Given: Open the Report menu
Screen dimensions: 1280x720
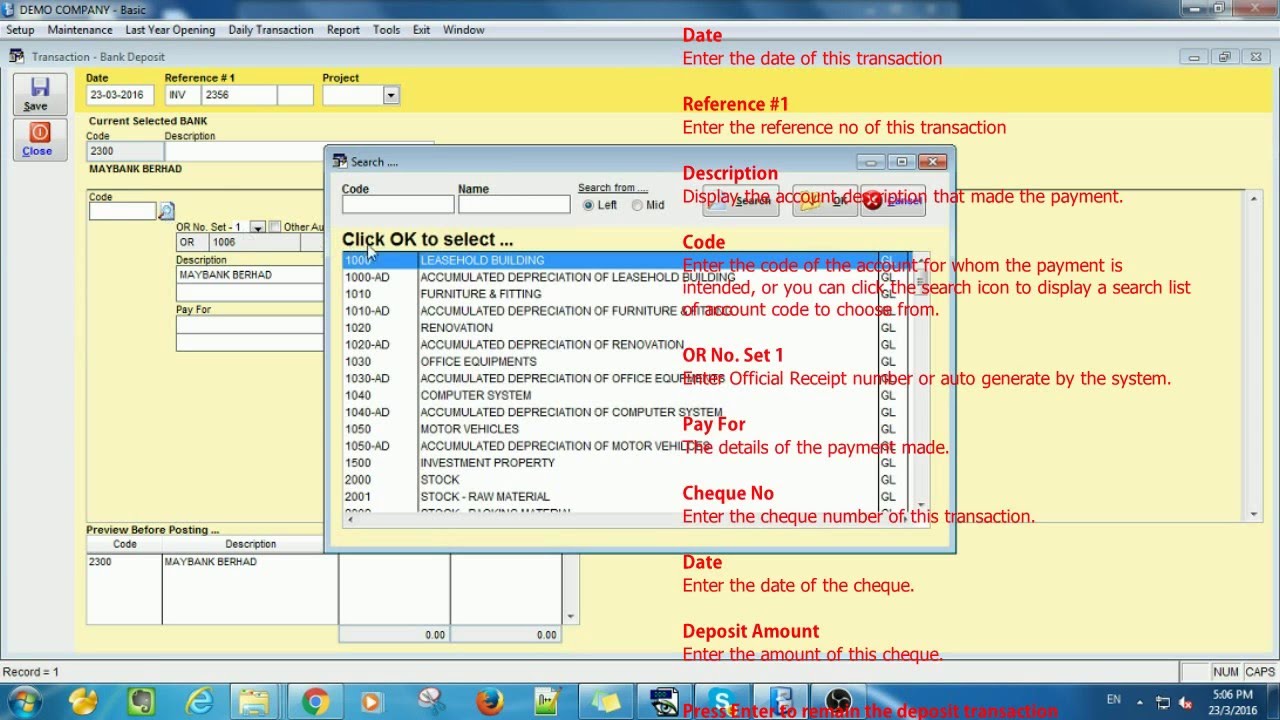Looking at the screenshot, I should click(x=343, y=30).
